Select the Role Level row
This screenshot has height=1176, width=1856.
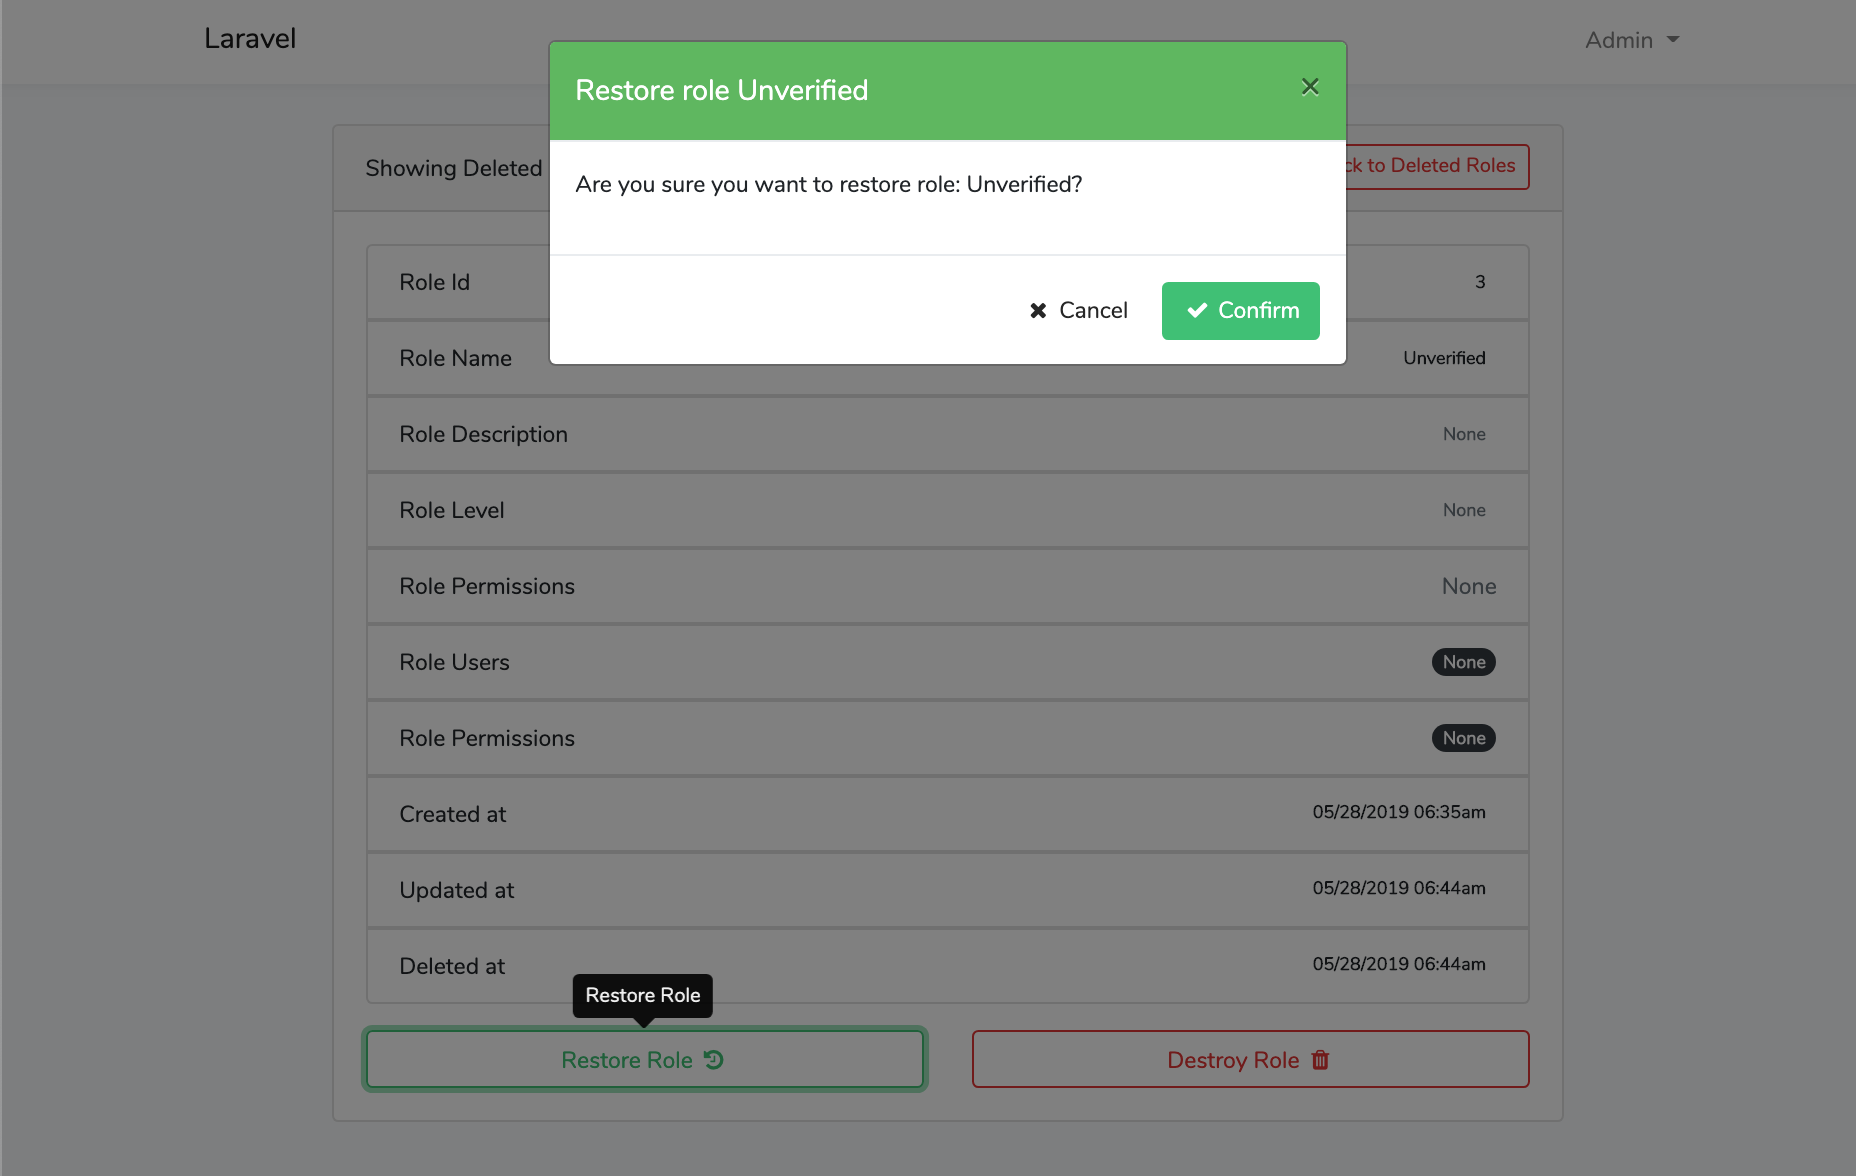[947, 510]
